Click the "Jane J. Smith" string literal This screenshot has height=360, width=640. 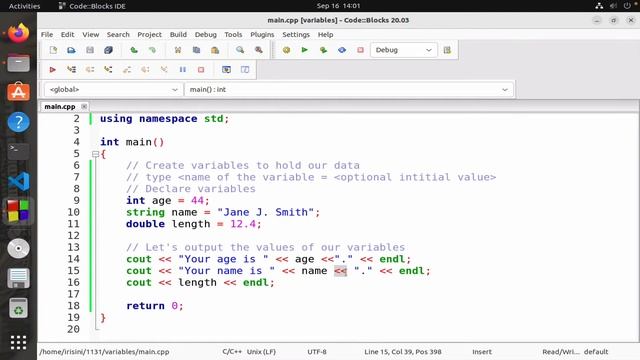pyautogui.click(x=265, y=212)
